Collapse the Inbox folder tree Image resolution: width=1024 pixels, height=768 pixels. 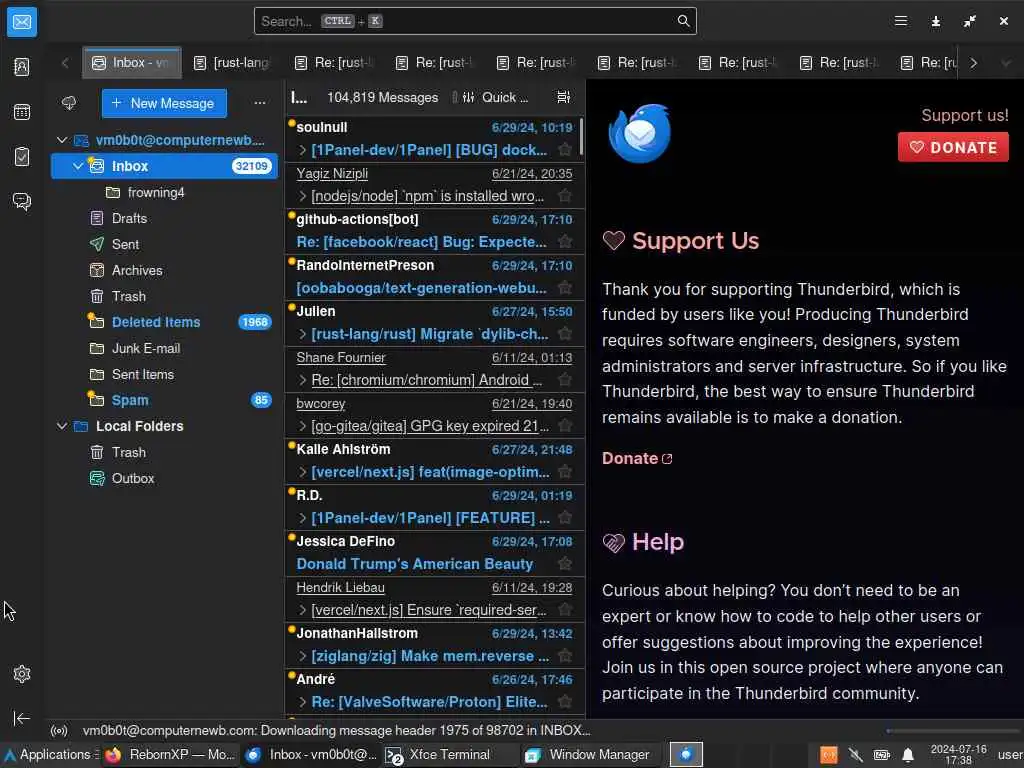pos(78,166)
